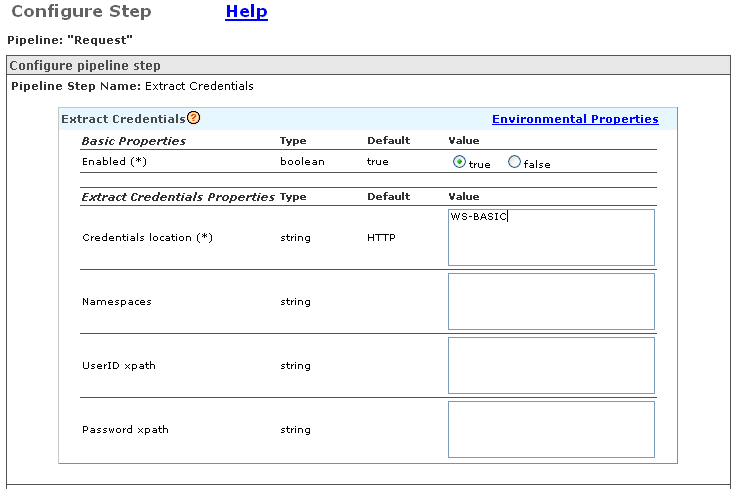Screen dimensions: 737x489
Task: Click the 'Credentials location (*)' label
Action: (x=147, y=237)
